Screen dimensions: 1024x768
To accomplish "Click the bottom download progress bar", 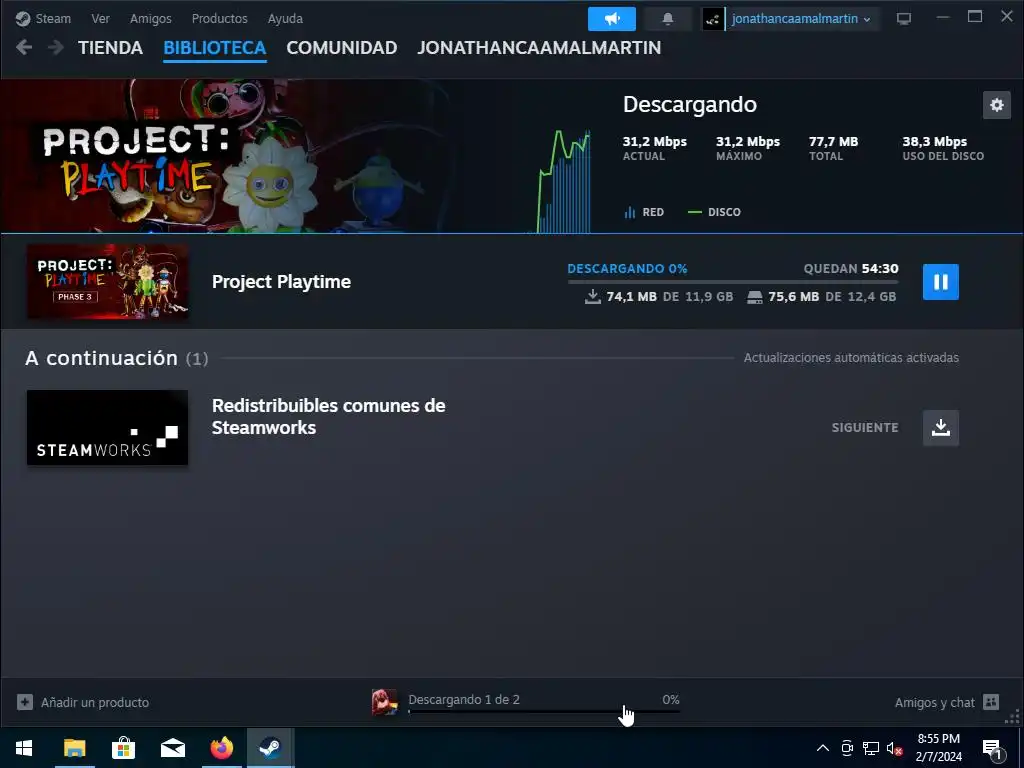I will tap(543, 711).
